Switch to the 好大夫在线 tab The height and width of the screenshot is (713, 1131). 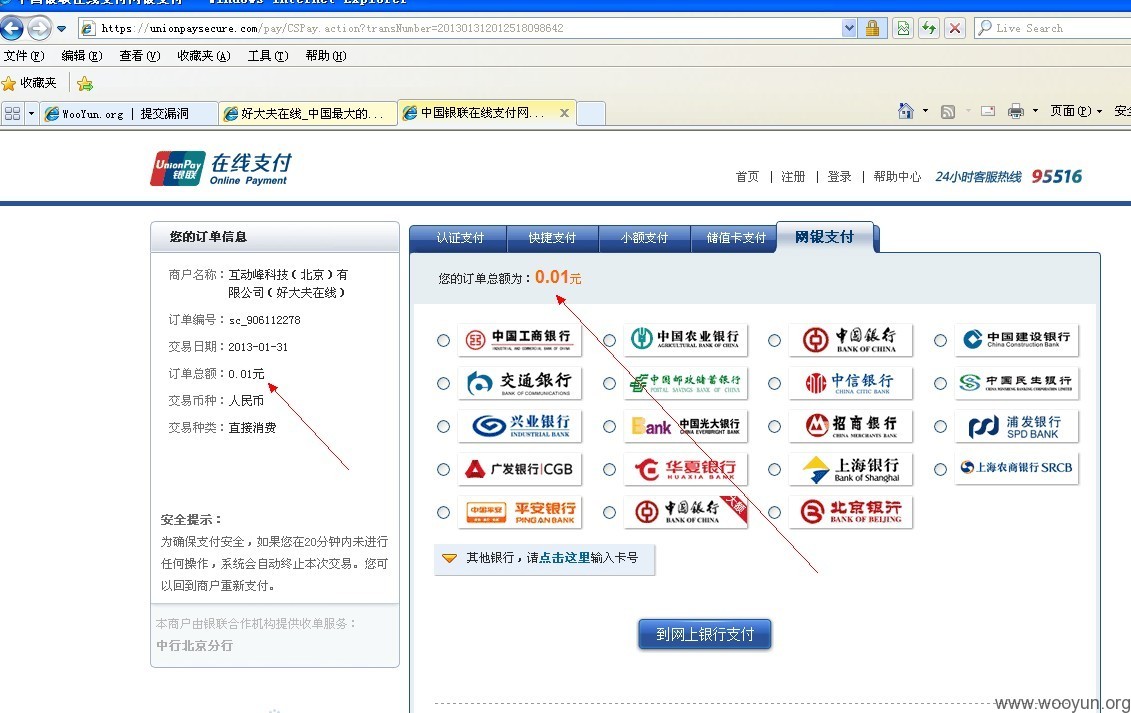point(308,113)
